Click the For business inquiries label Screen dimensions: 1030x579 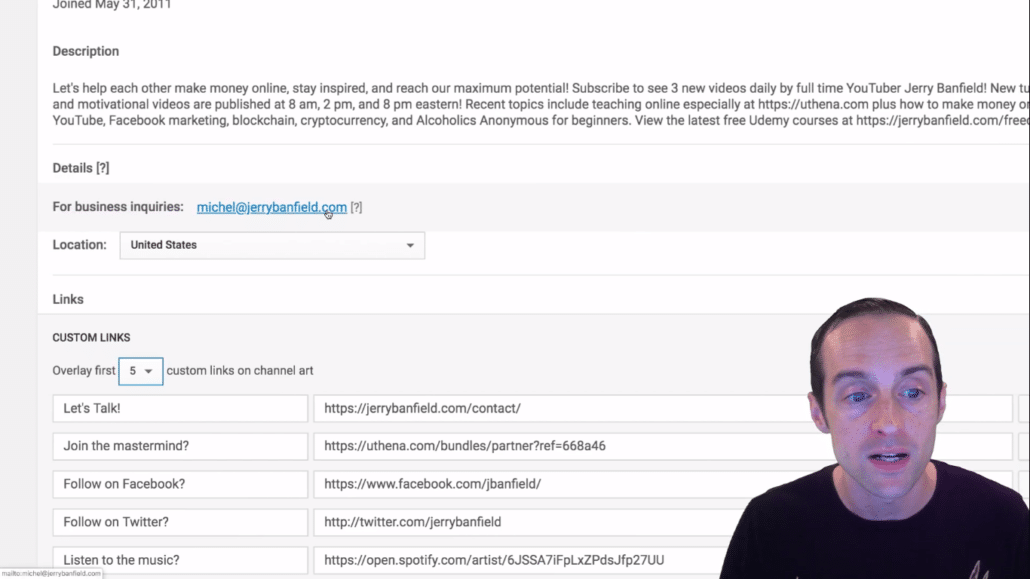(x=118, y=207)
